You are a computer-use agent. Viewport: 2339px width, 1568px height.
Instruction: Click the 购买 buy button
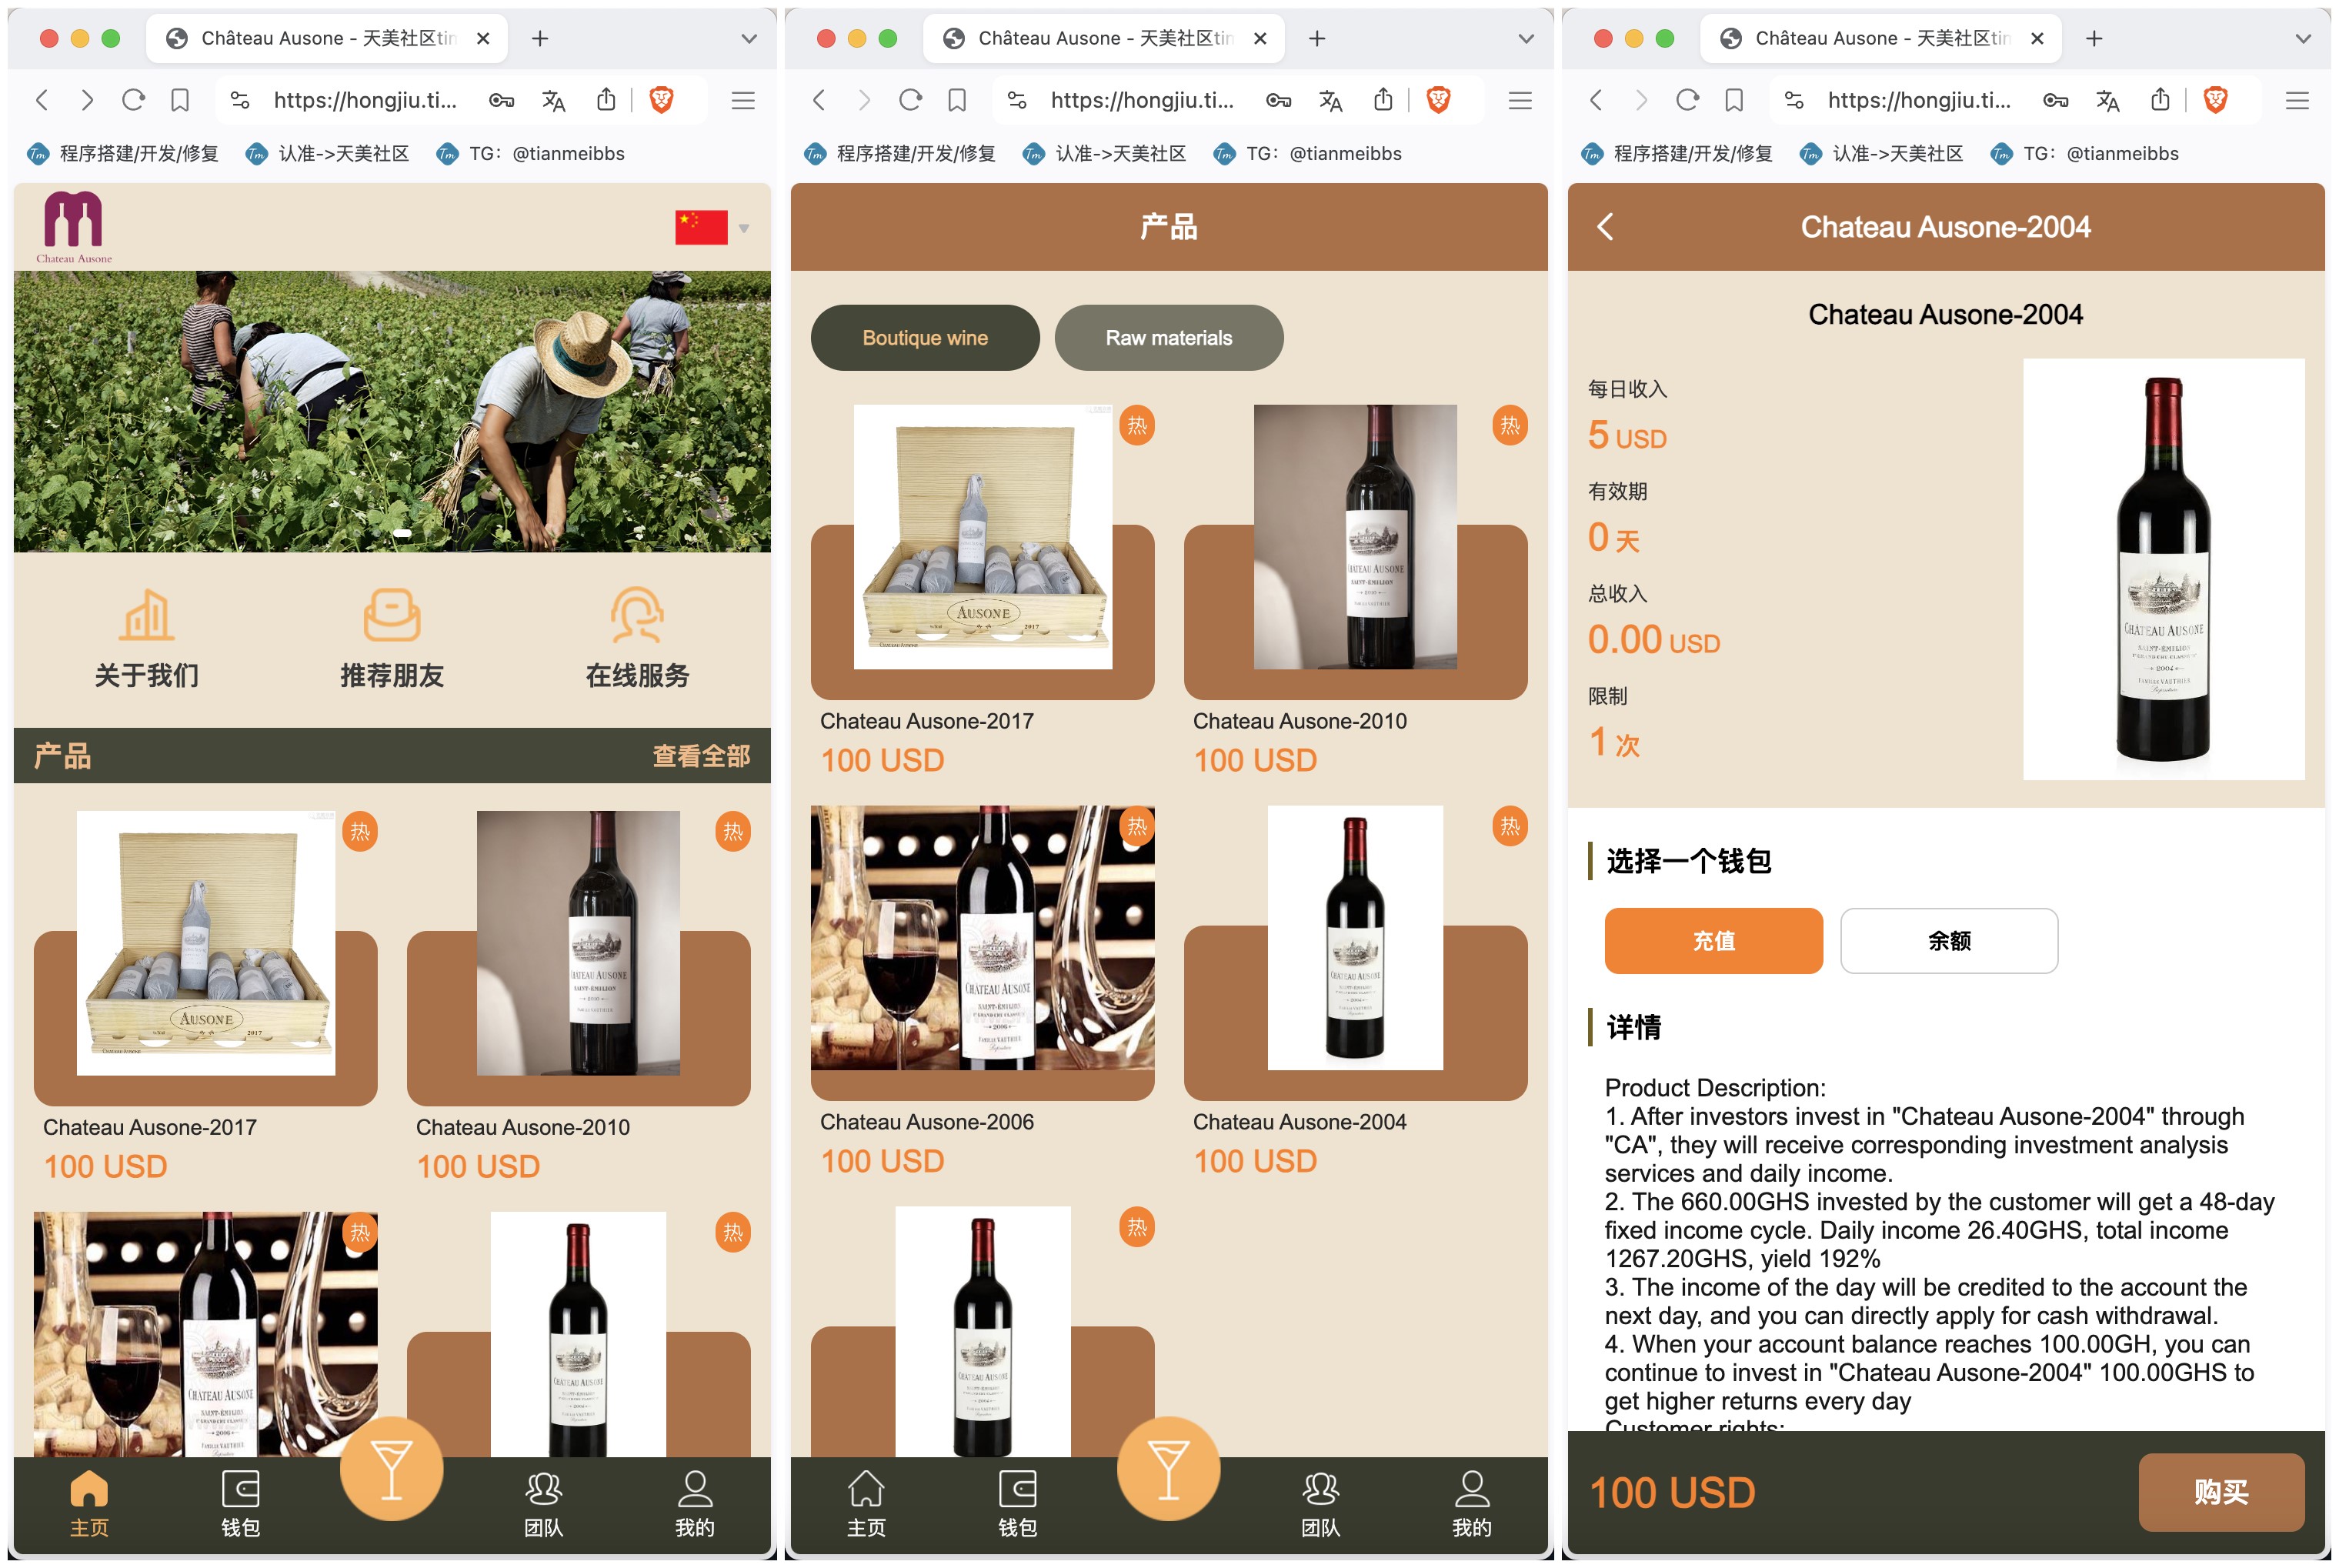(x=2221, y=1492)
